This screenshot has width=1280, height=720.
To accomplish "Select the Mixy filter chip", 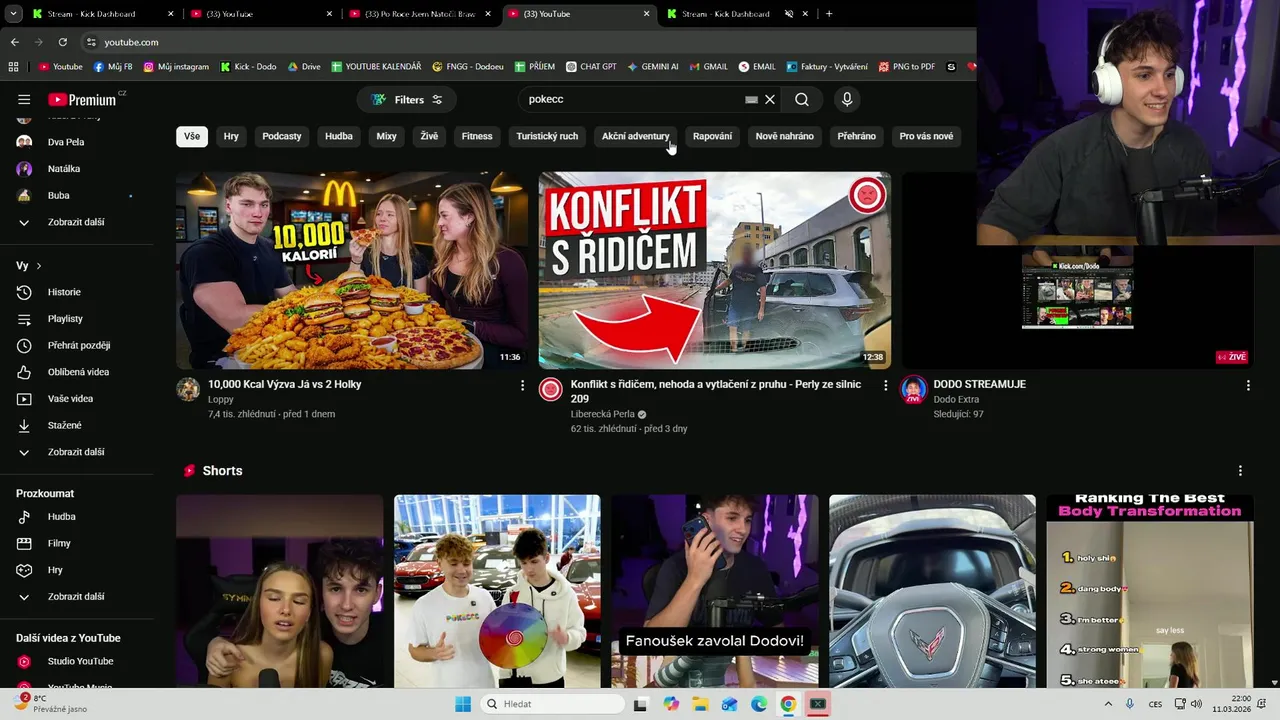I will tap(386, 136).
